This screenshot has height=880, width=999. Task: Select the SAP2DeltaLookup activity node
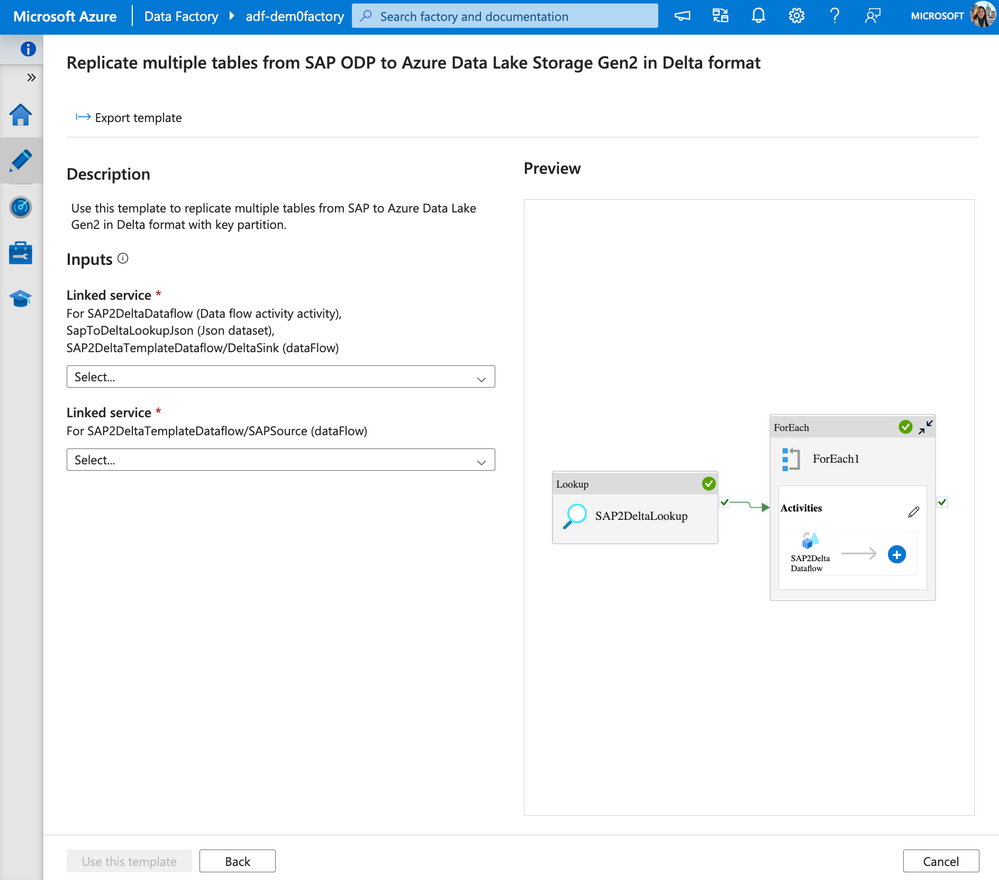pyautogui.click(x=635, y=507)
